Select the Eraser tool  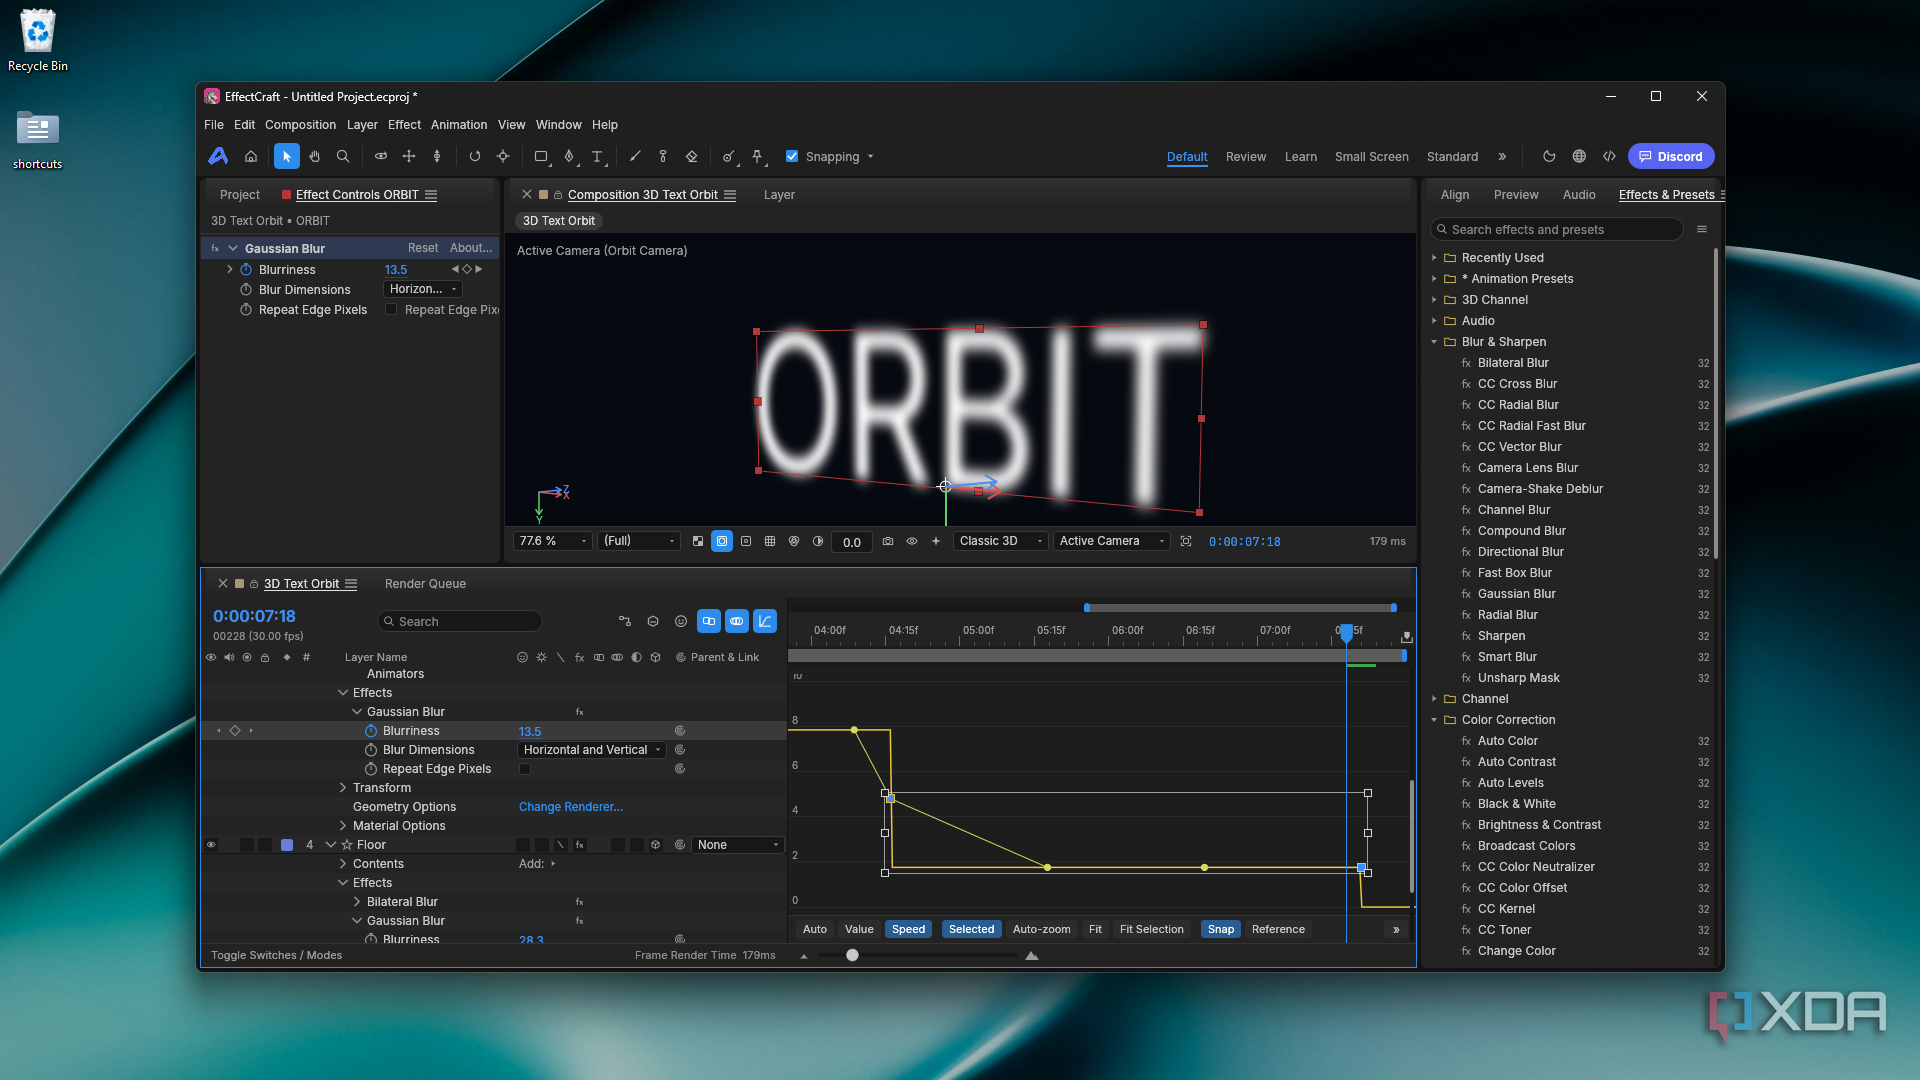691,157
